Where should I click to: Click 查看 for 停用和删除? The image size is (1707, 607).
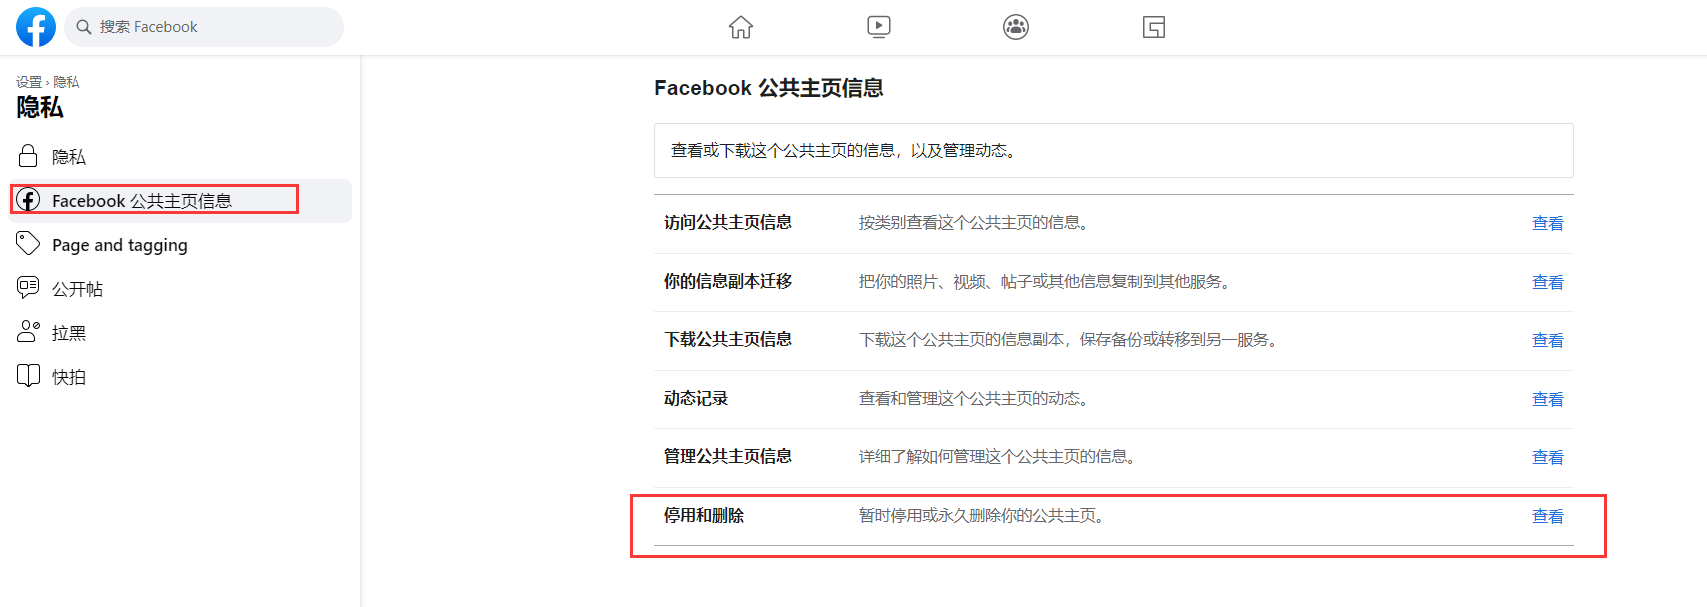[1548, 516]
